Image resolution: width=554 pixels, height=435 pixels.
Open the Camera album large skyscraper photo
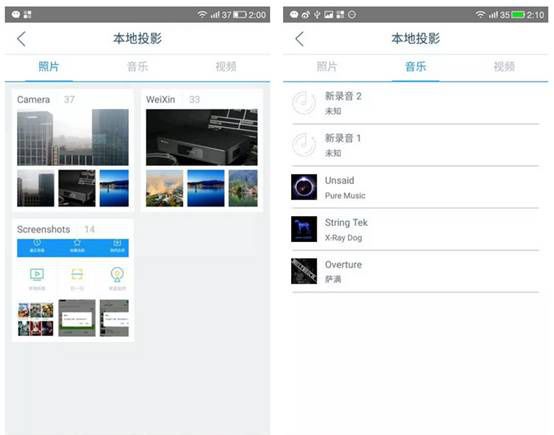coord(73,137)
